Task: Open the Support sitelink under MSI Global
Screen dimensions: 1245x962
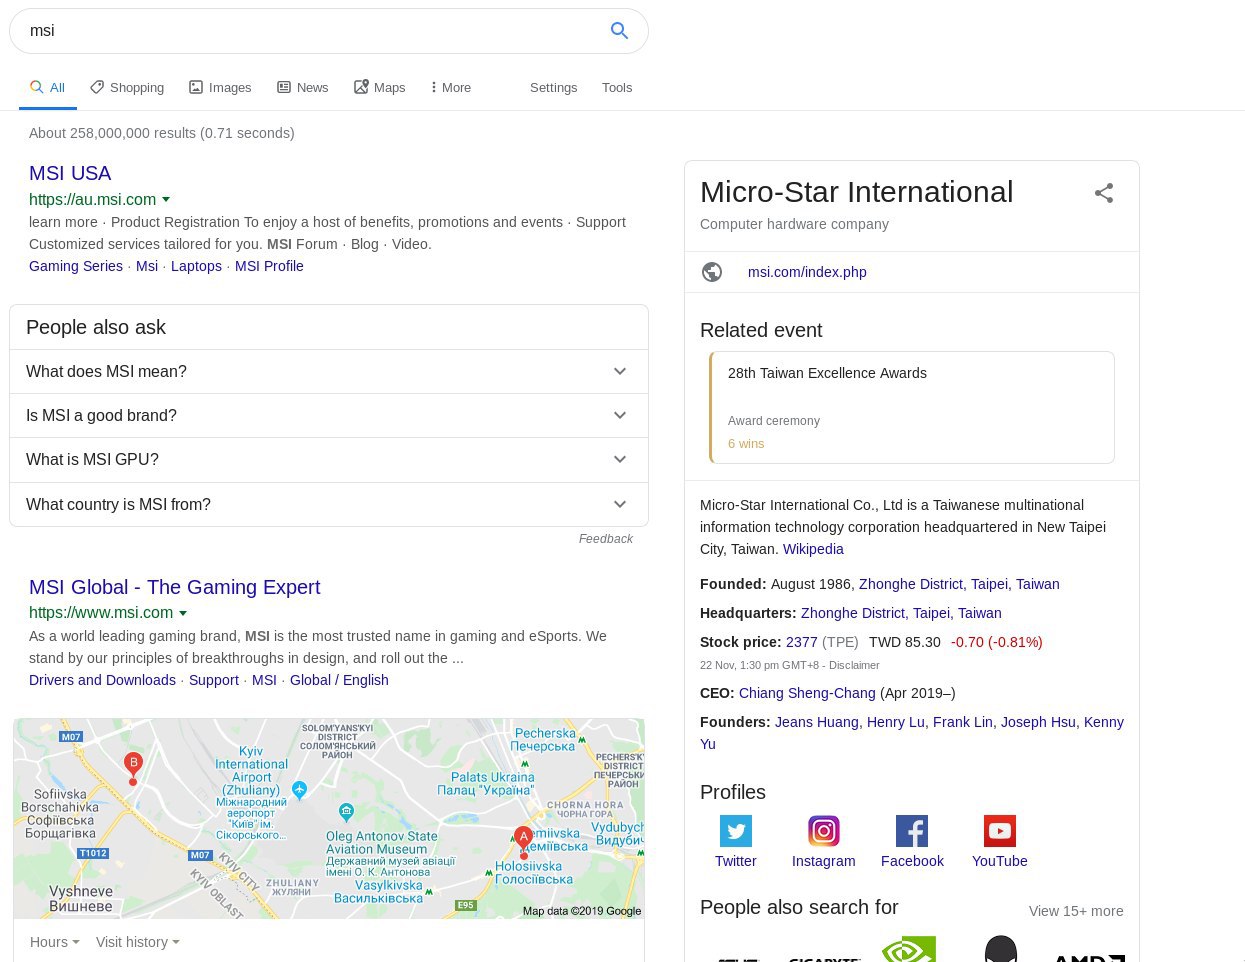Action: coord(214,680)
